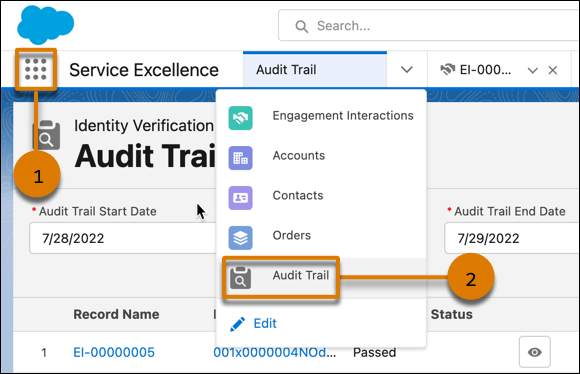The height and width of the screenshot is (374, 580).
Task: Click Edit in the navigation menu
Action: [x=265, y=323]
